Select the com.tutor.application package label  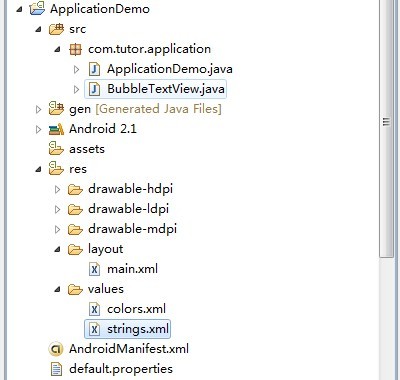(149, 49)
